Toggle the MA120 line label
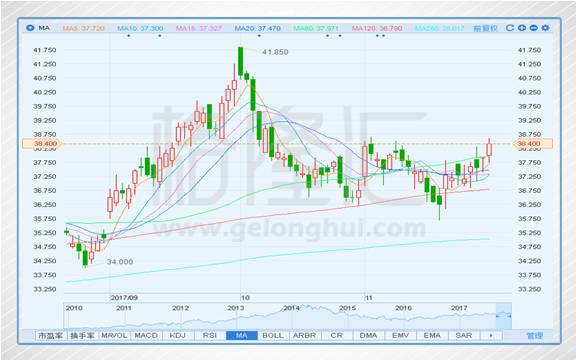 (377, 28)
